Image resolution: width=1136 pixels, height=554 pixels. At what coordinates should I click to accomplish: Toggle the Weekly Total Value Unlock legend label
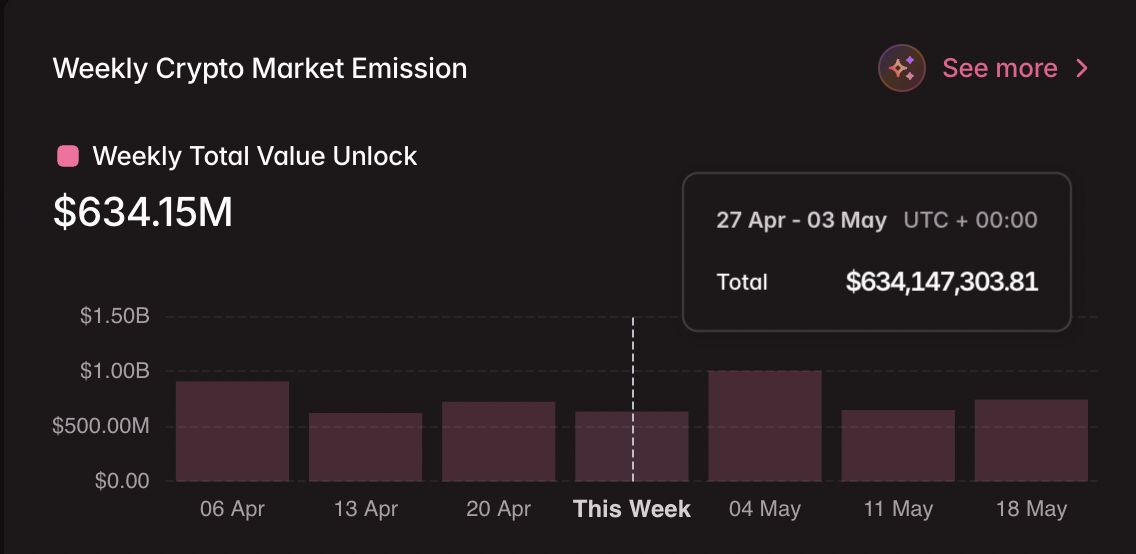click(x=254, y=156)
